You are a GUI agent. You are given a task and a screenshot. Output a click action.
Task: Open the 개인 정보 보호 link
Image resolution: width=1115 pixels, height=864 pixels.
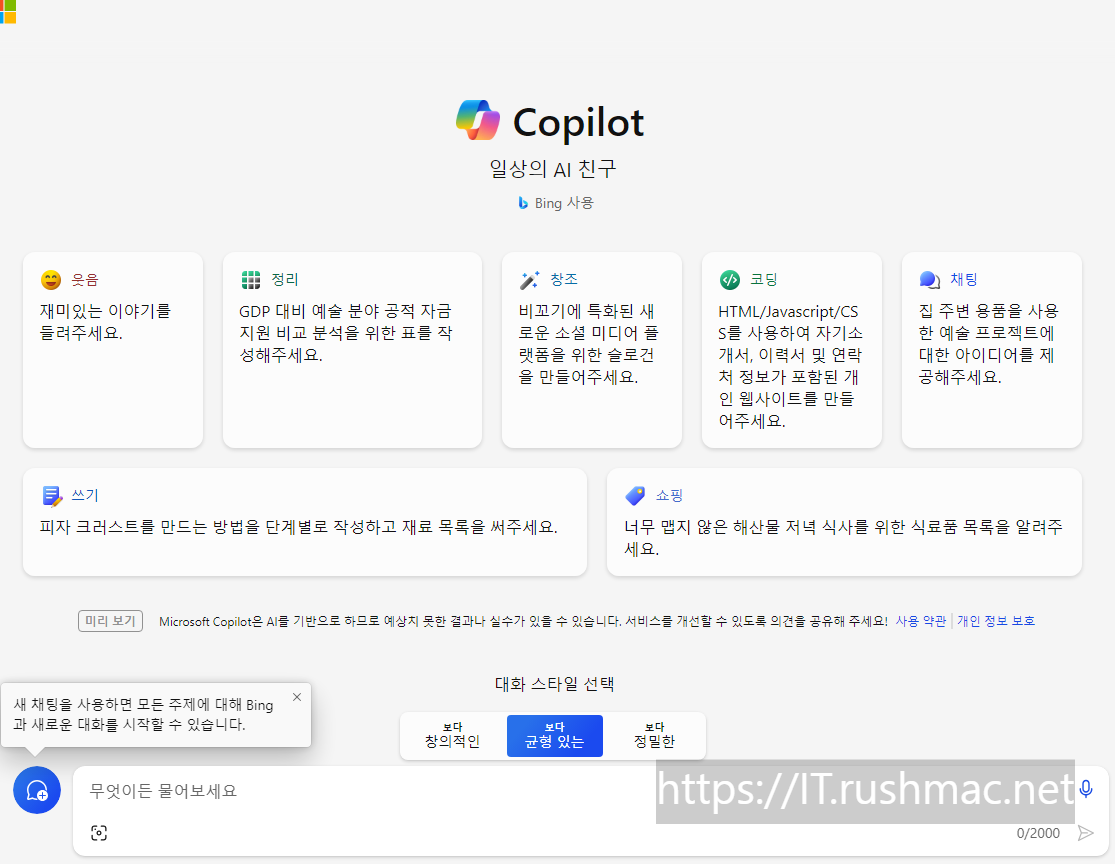click(x=996, y=621)
